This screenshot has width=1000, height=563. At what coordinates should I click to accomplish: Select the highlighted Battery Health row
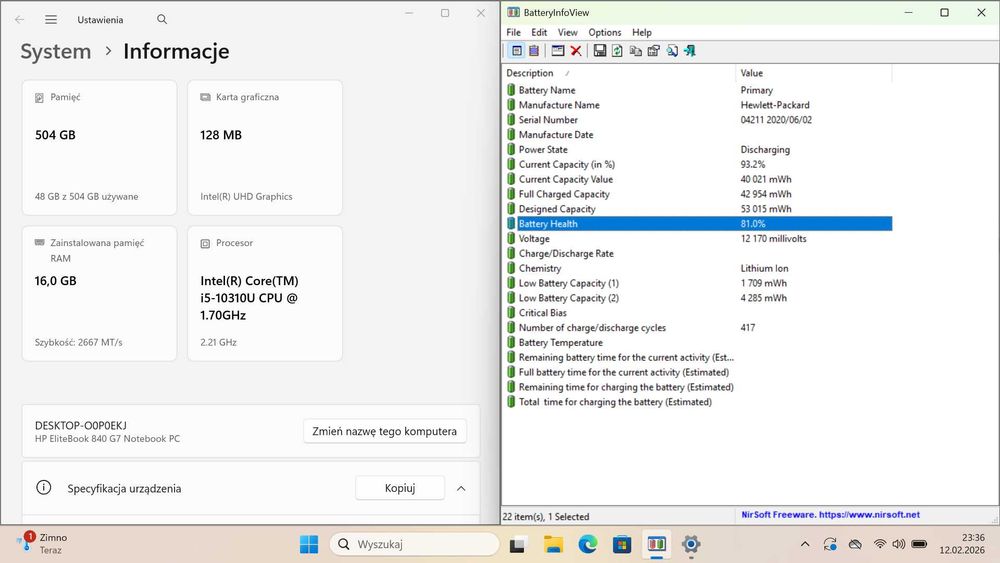tap(699, 224)
